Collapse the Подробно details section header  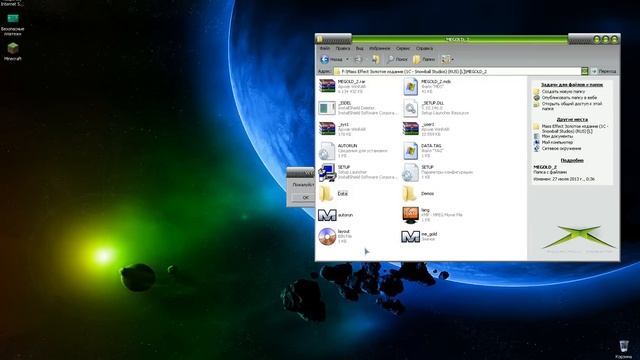(572, 160)
